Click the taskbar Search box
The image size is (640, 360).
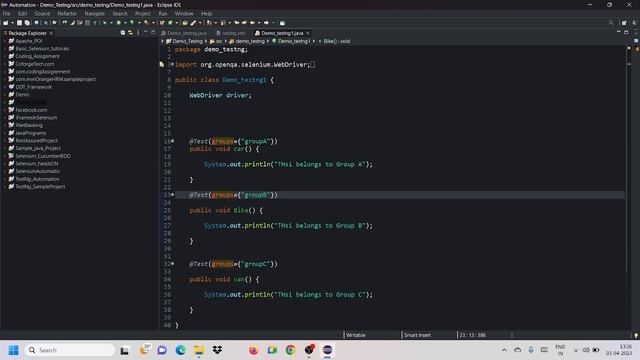click(70, 350)
